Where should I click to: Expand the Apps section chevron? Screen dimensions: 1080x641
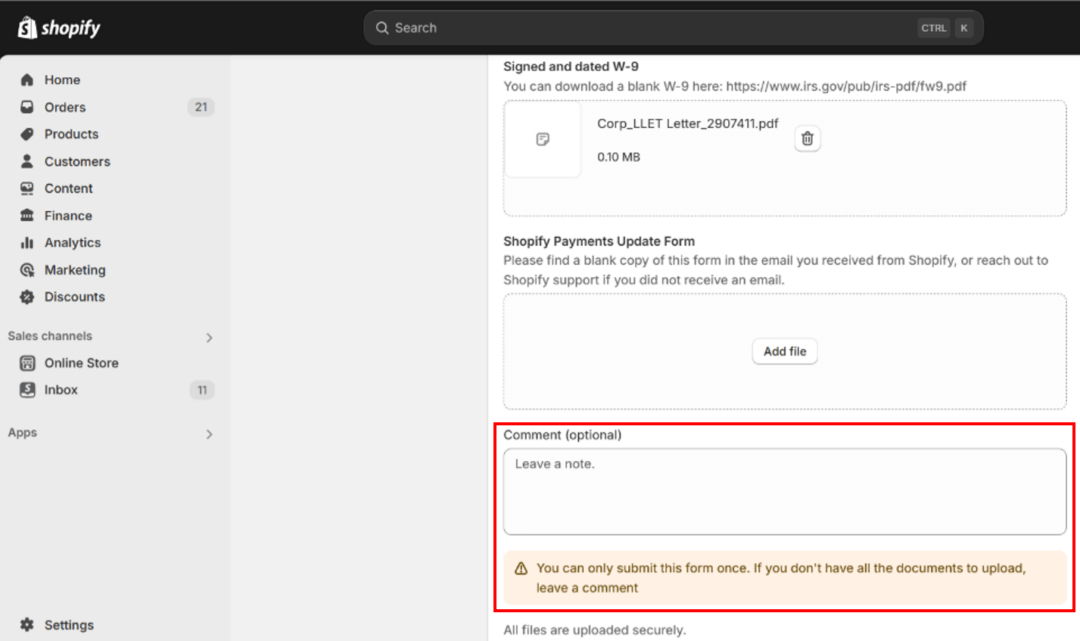pos(209,434)
